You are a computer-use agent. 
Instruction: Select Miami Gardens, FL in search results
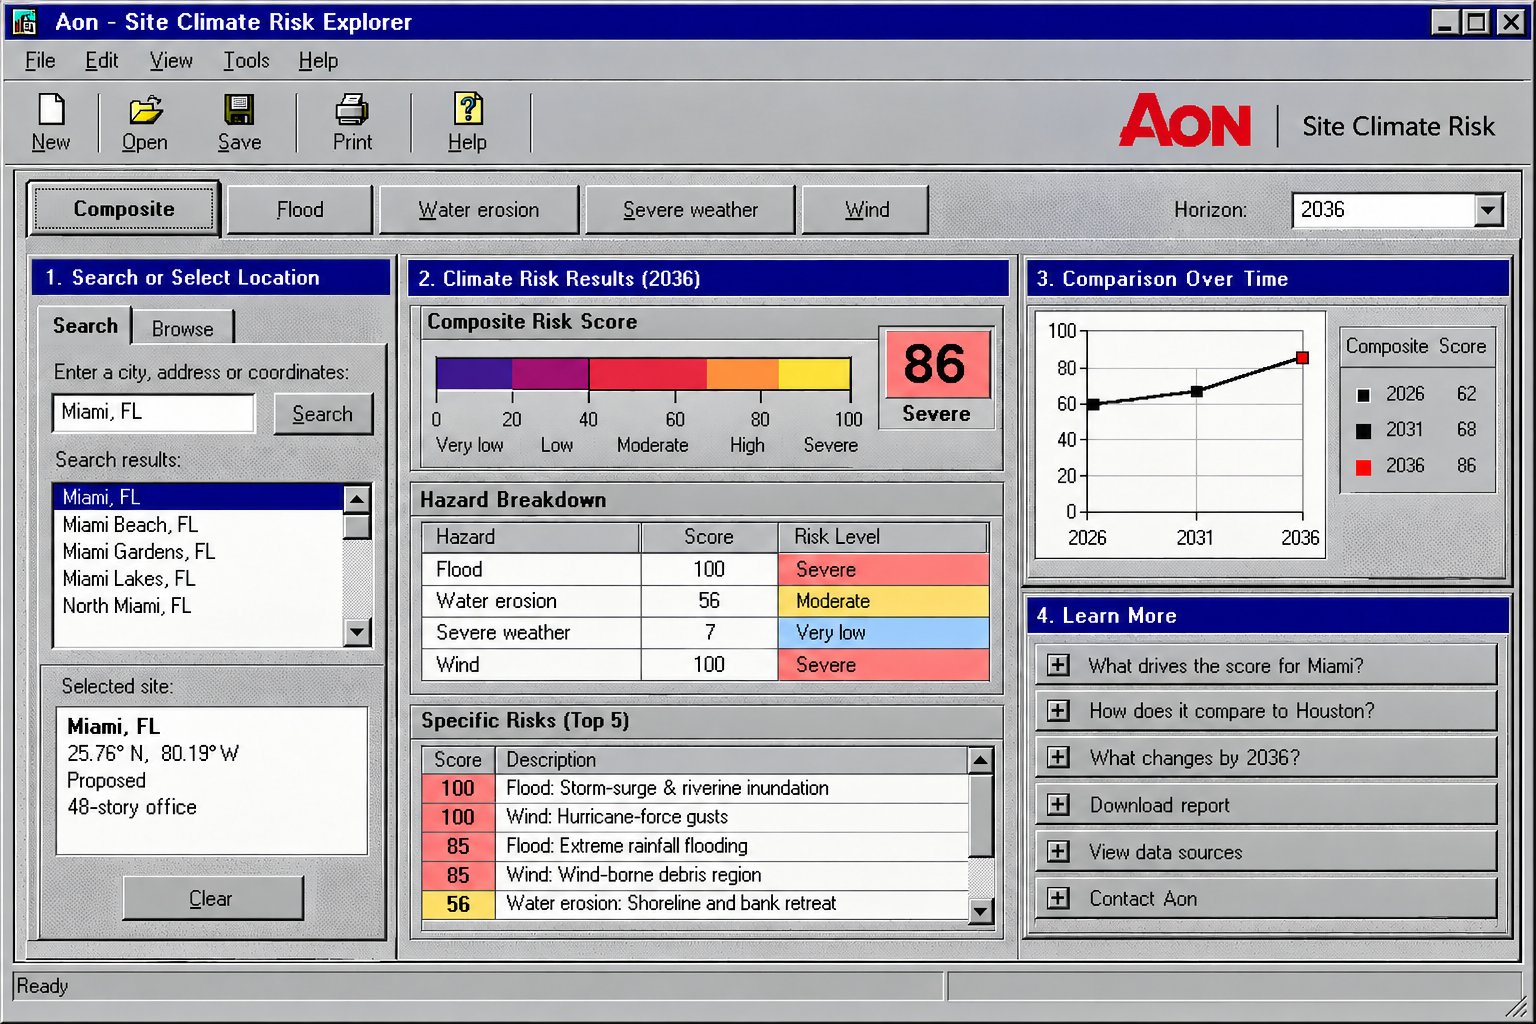(x=198, y=551)
